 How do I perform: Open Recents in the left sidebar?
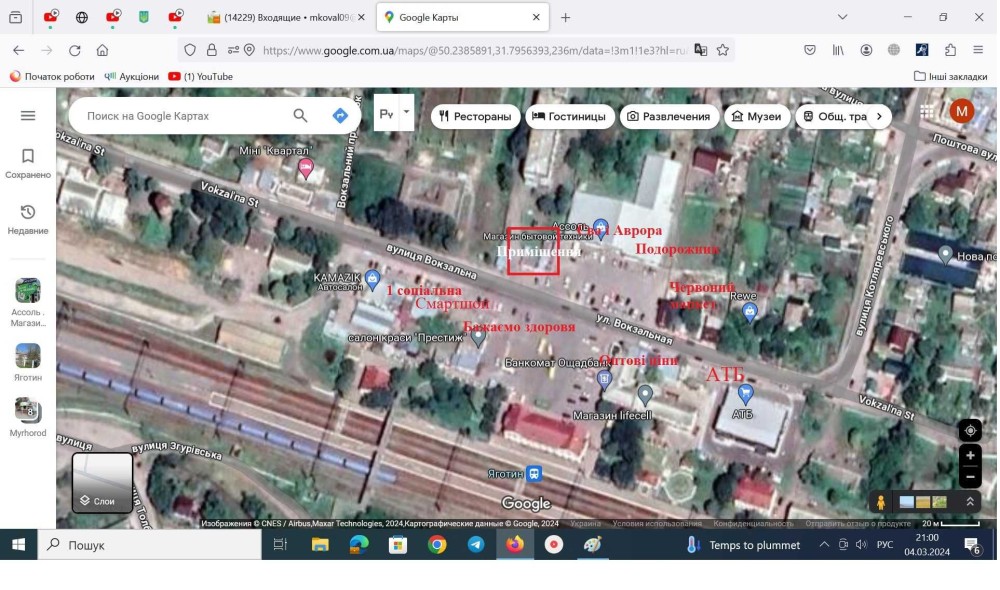click(28, 219)
